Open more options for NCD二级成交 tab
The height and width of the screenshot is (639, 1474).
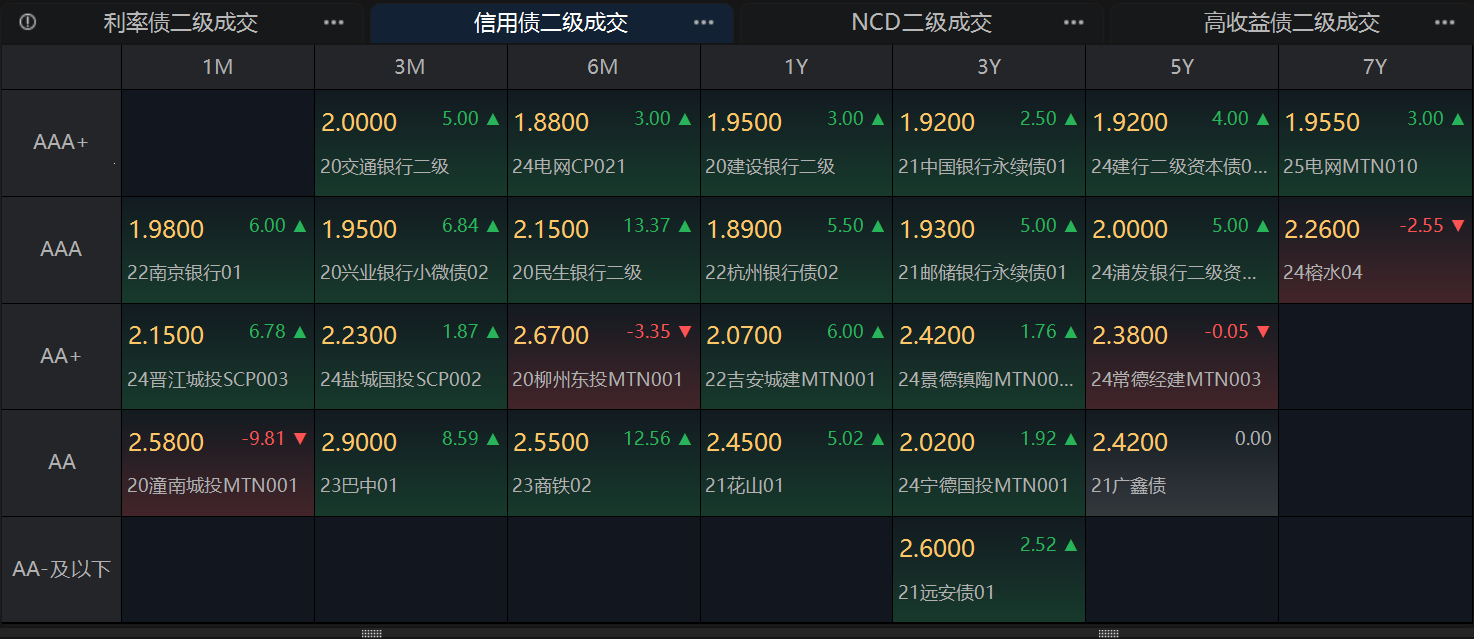(x=1074, y=23)
